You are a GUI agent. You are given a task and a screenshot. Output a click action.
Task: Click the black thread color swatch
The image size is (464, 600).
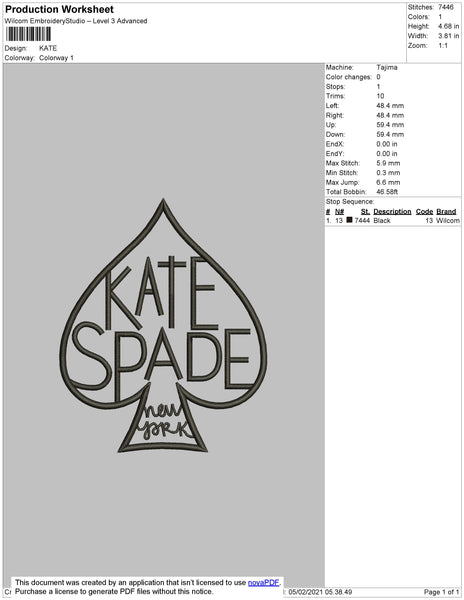coord(349,220)
